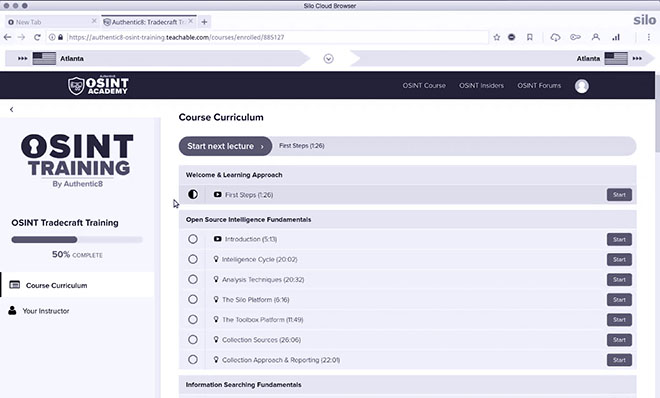Click the video icon beside First Steps
The height and width of the screenshot is (398, 660).
click(x=217, y=194)
